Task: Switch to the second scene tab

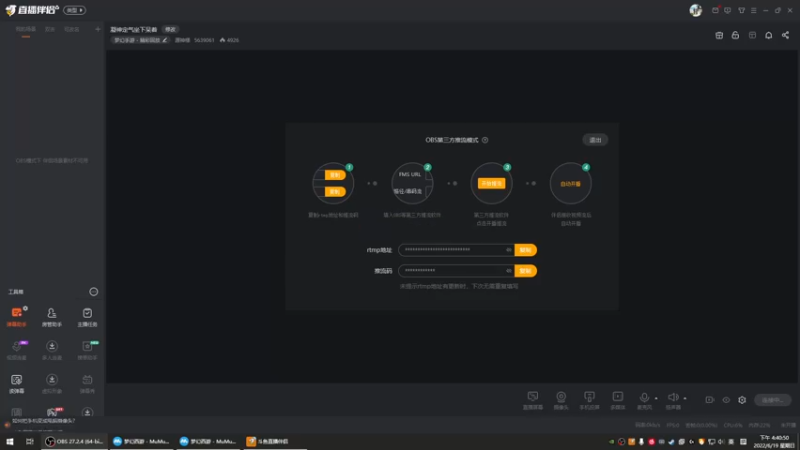Action: pos(49,30)
